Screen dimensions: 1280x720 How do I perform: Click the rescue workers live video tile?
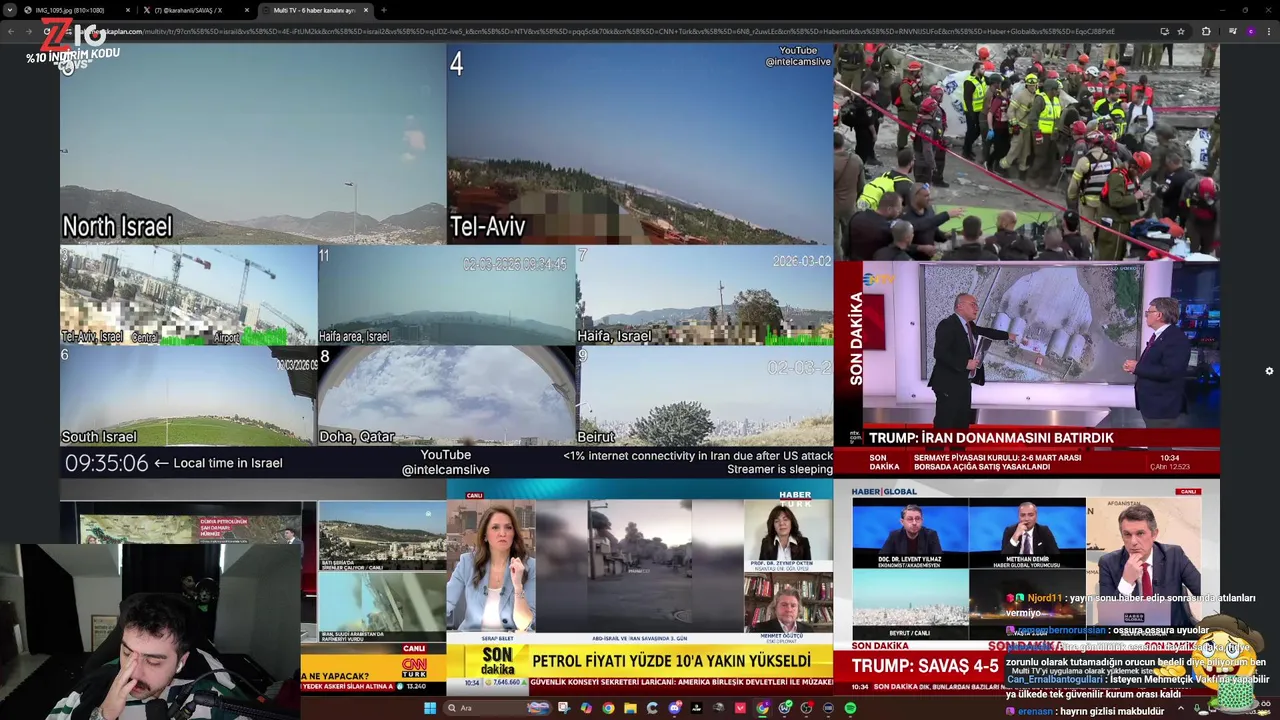click(x=1027, y=152)
